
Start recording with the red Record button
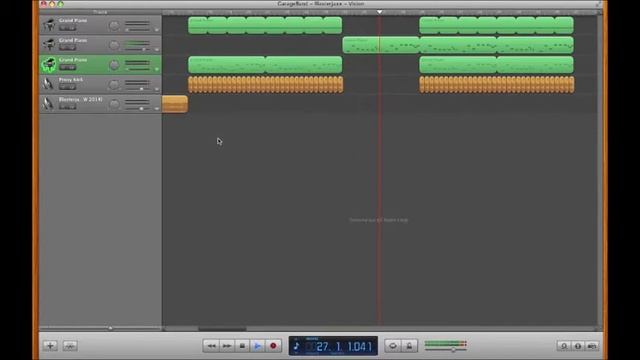pyautogui.click(x=273, y=346)
